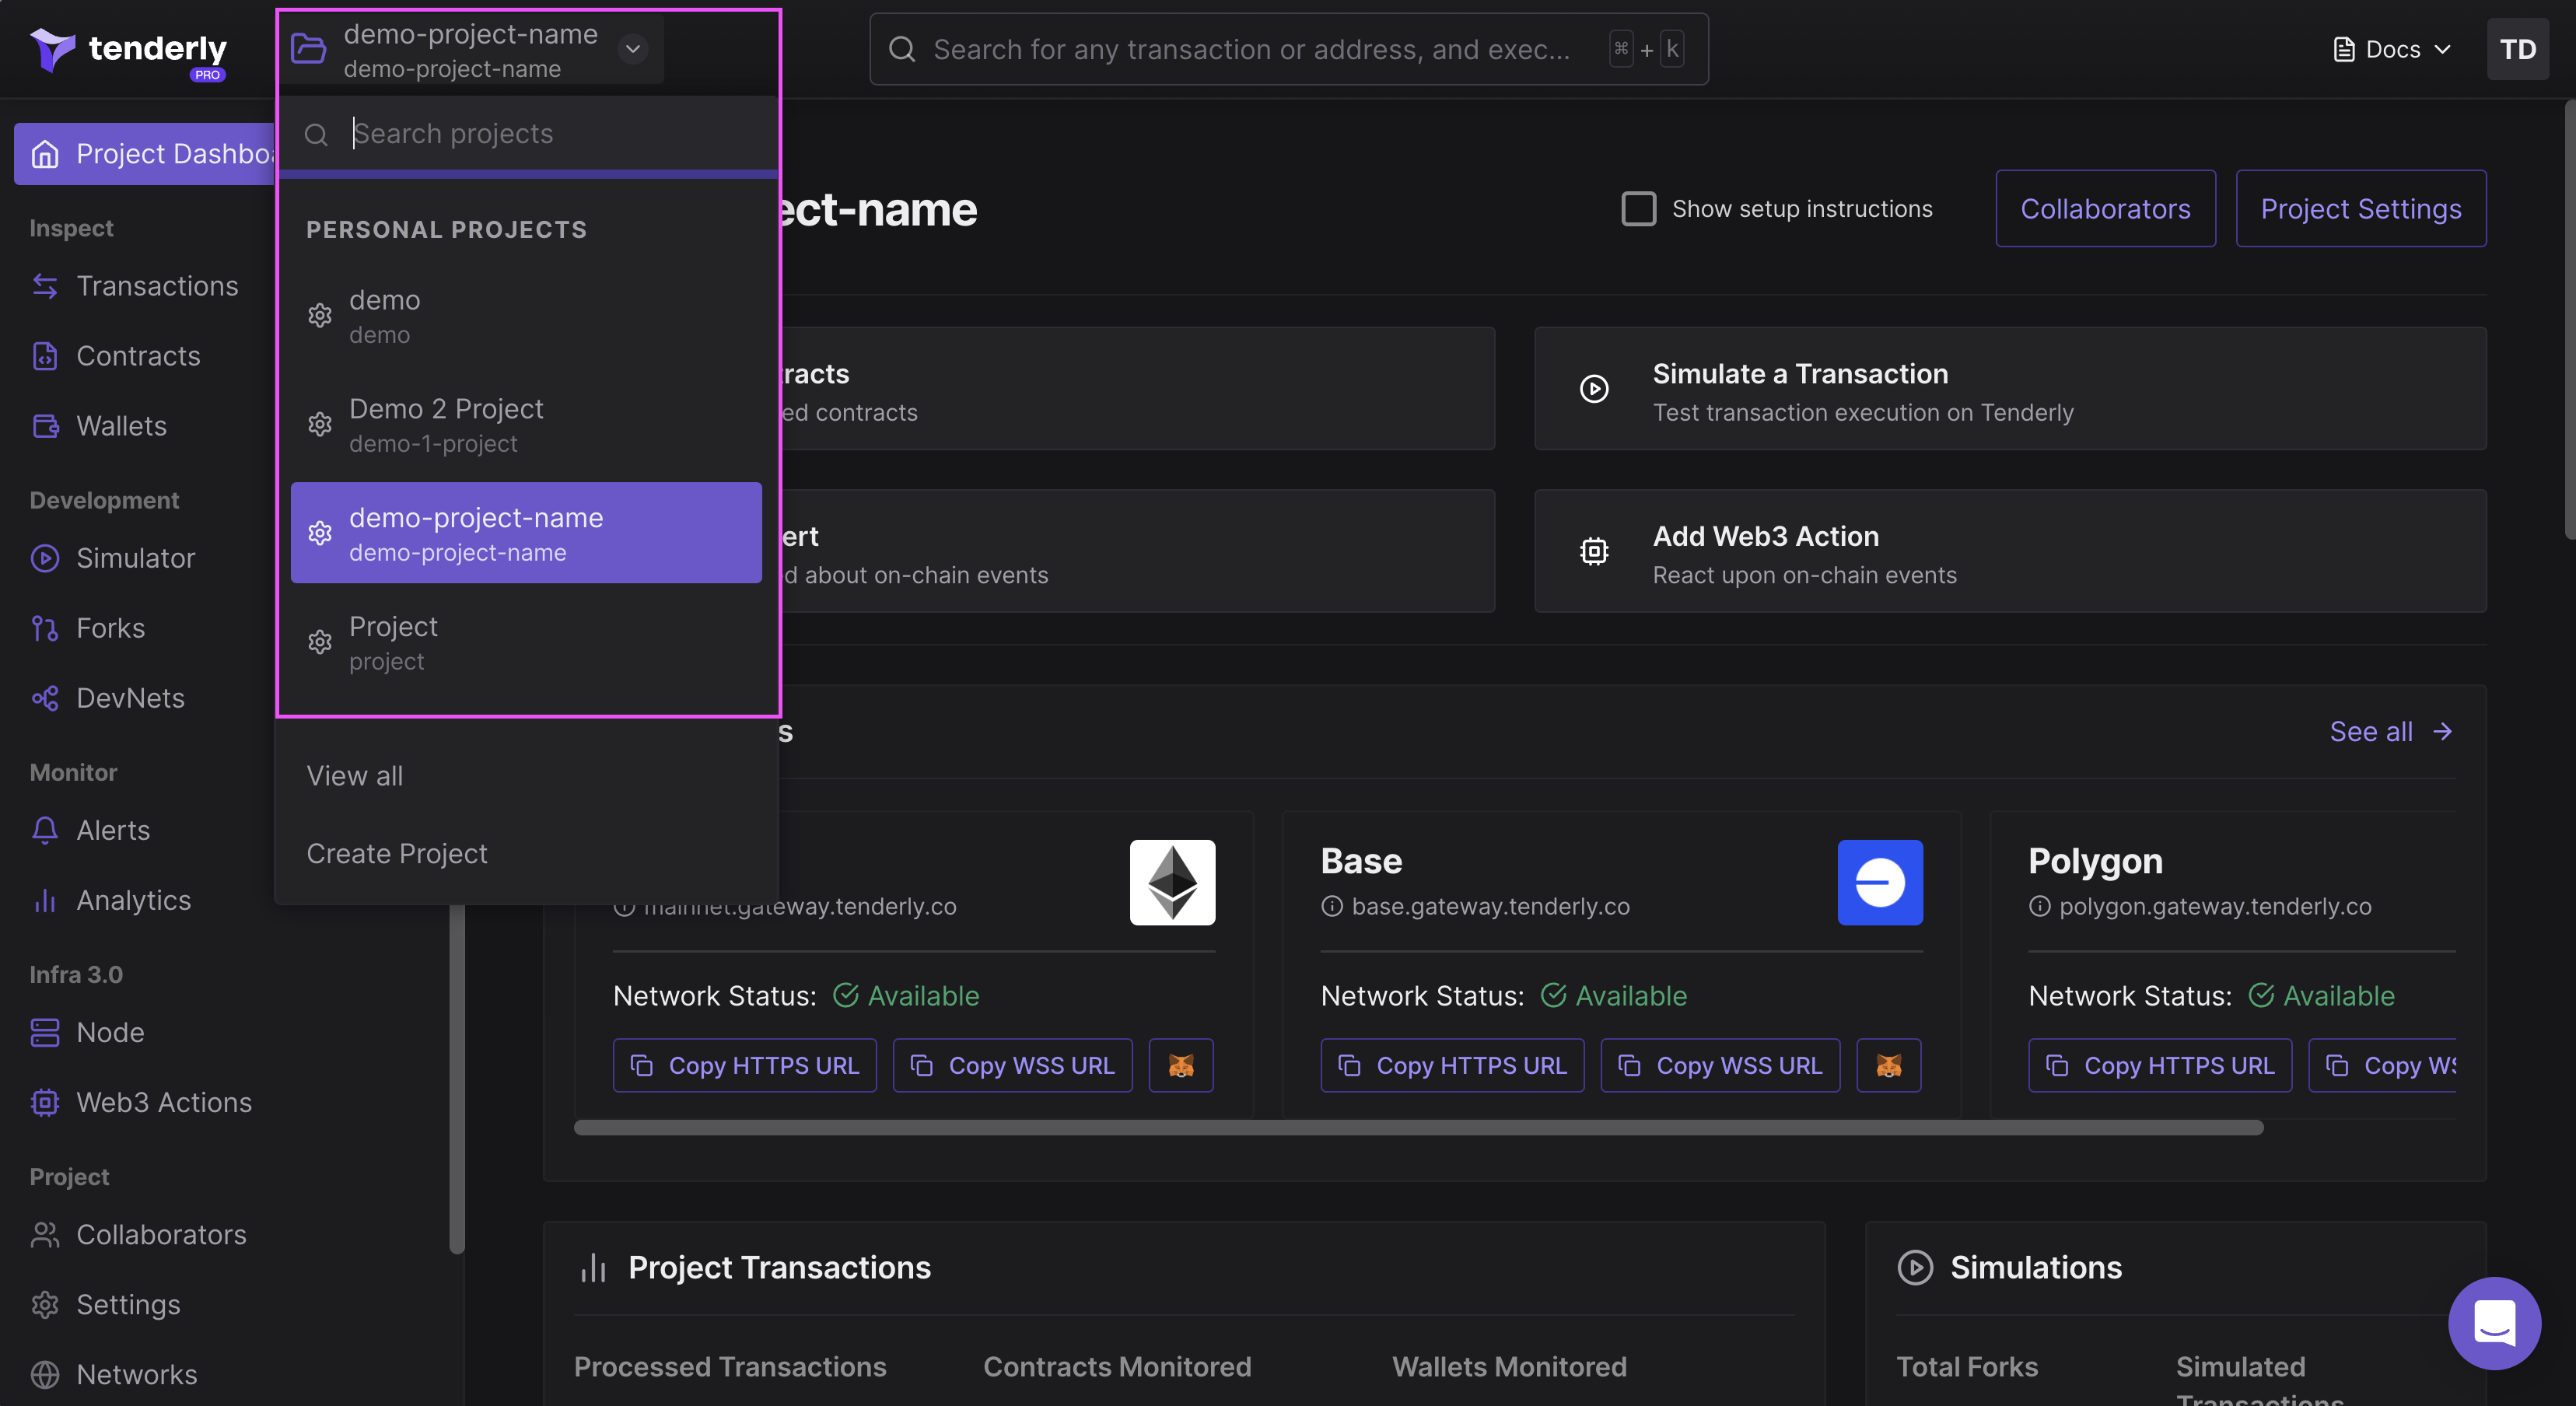Toggle Show setup instructions checkbox
Viewport: 2576px width, 1406px height.
click(1638, 209)
